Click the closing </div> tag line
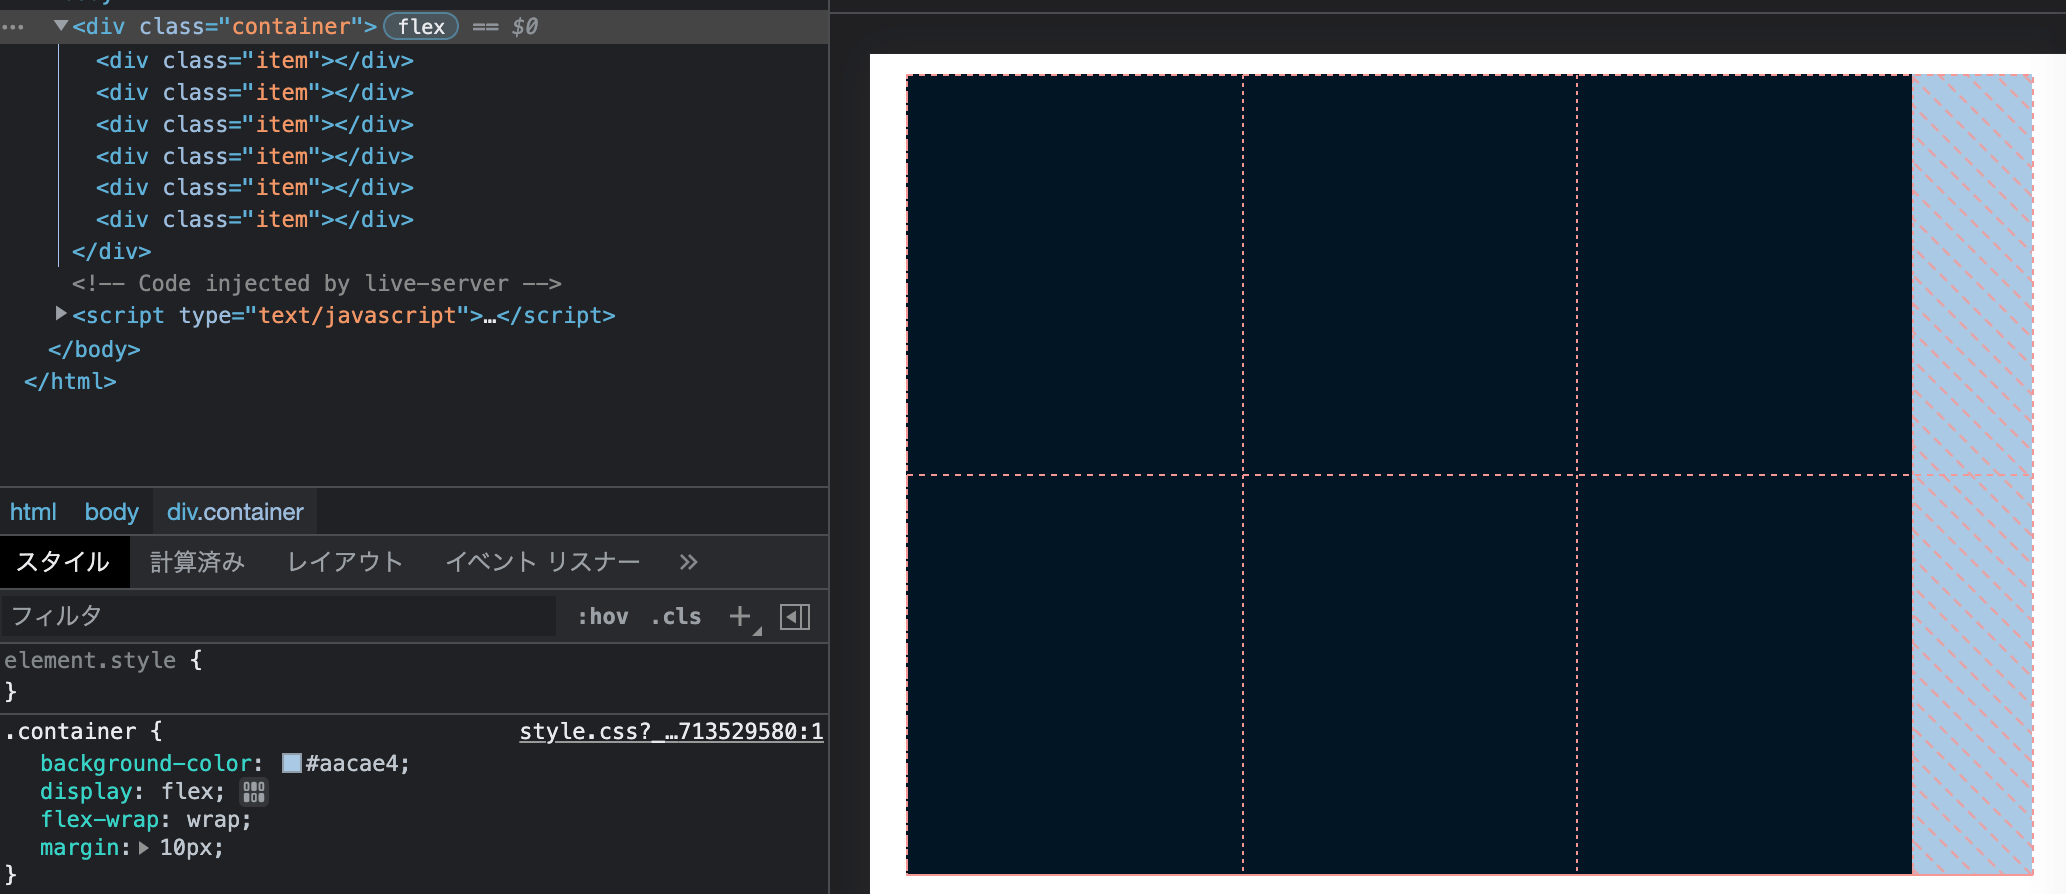This screenshot has height=894, width=2066. point(111,252)
